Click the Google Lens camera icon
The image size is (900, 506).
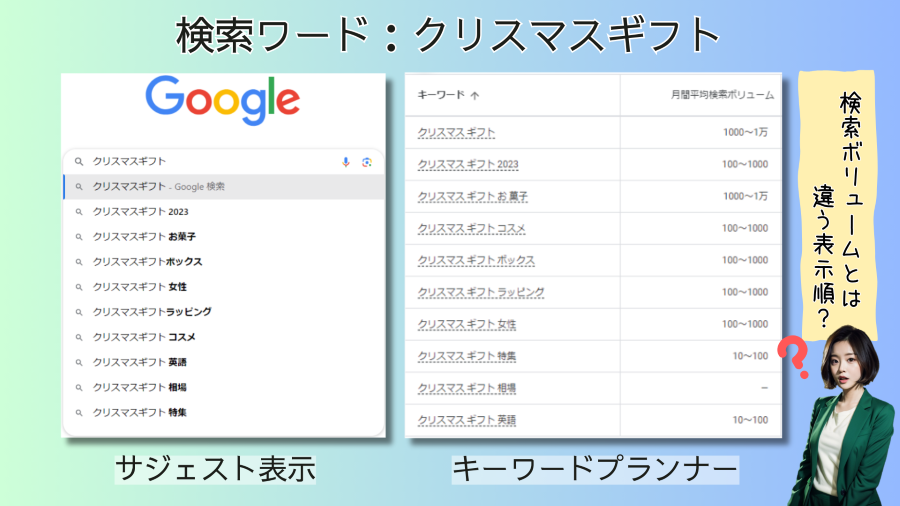pyautogui.click(x=367, y=162)
